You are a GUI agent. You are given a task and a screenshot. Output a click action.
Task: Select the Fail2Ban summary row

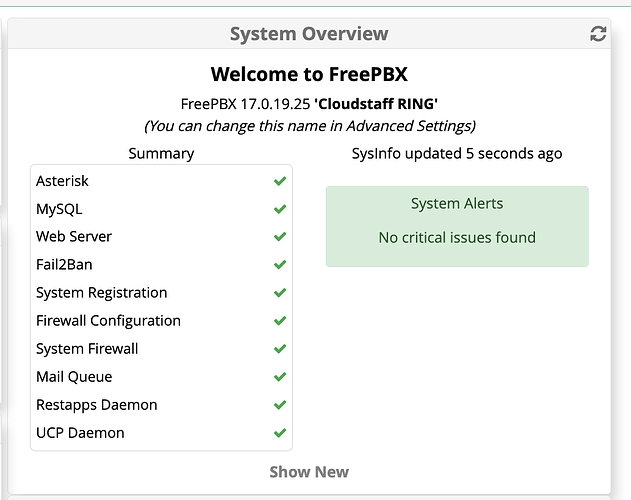point(161,264)
